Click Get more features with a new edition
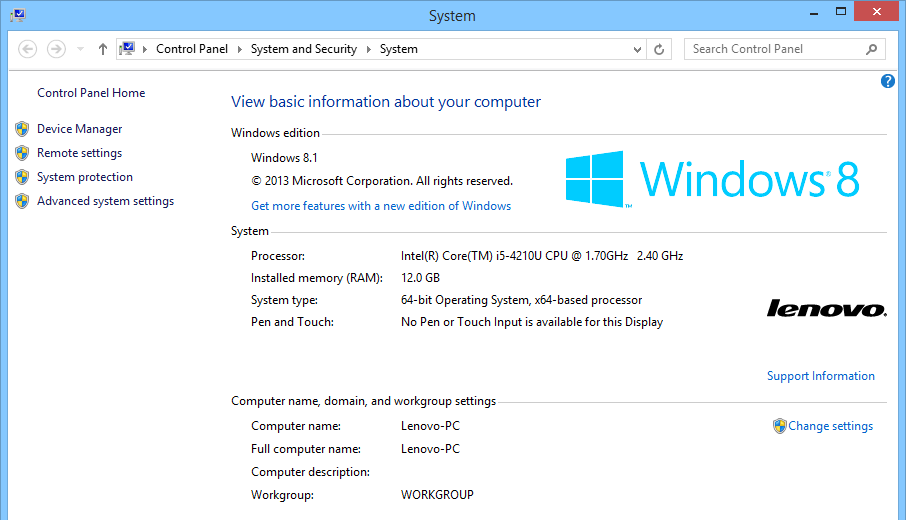 coord(381,206)
